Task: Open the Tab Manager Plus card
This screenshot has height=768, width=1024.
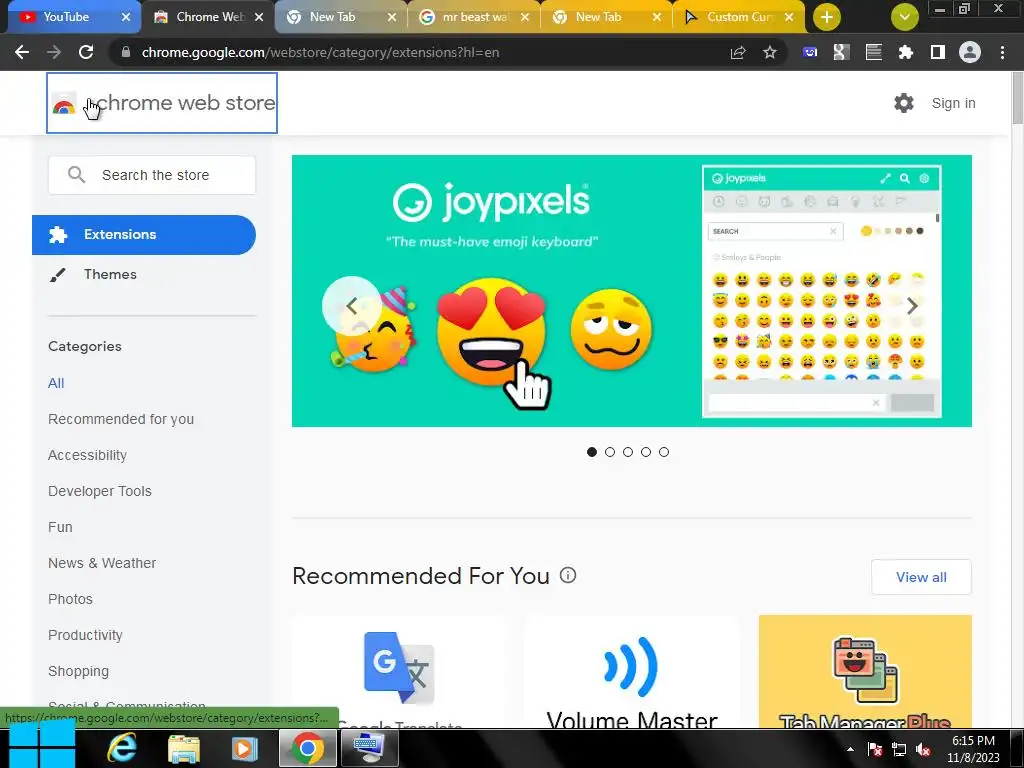Action: (x=865, y=671)
